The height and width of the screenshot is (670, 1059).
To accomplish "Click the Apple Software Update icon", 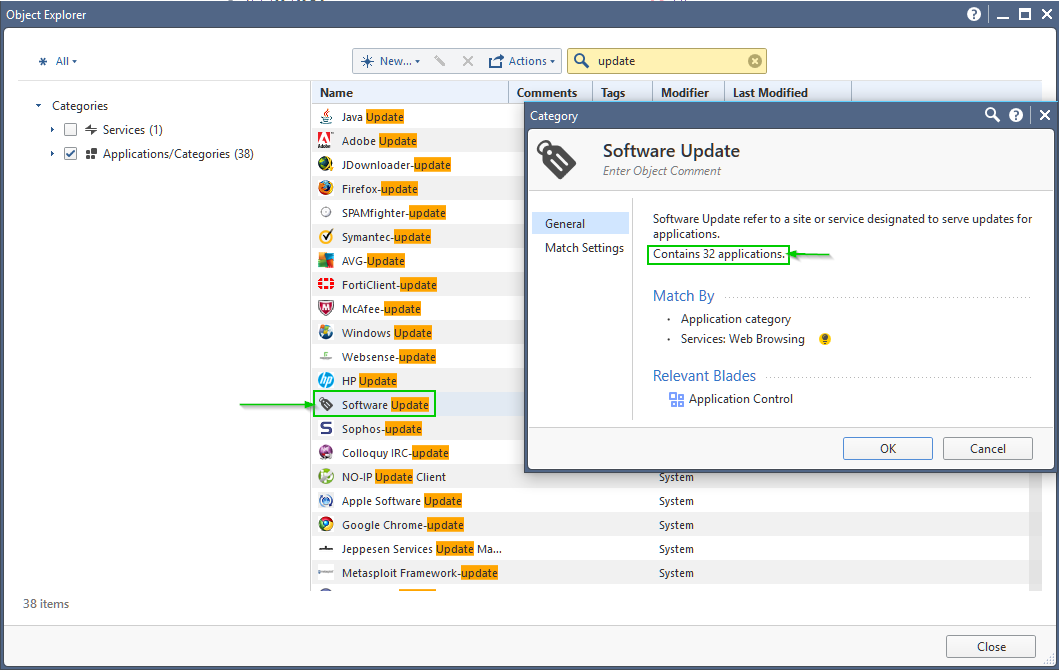I will [326, 500].
